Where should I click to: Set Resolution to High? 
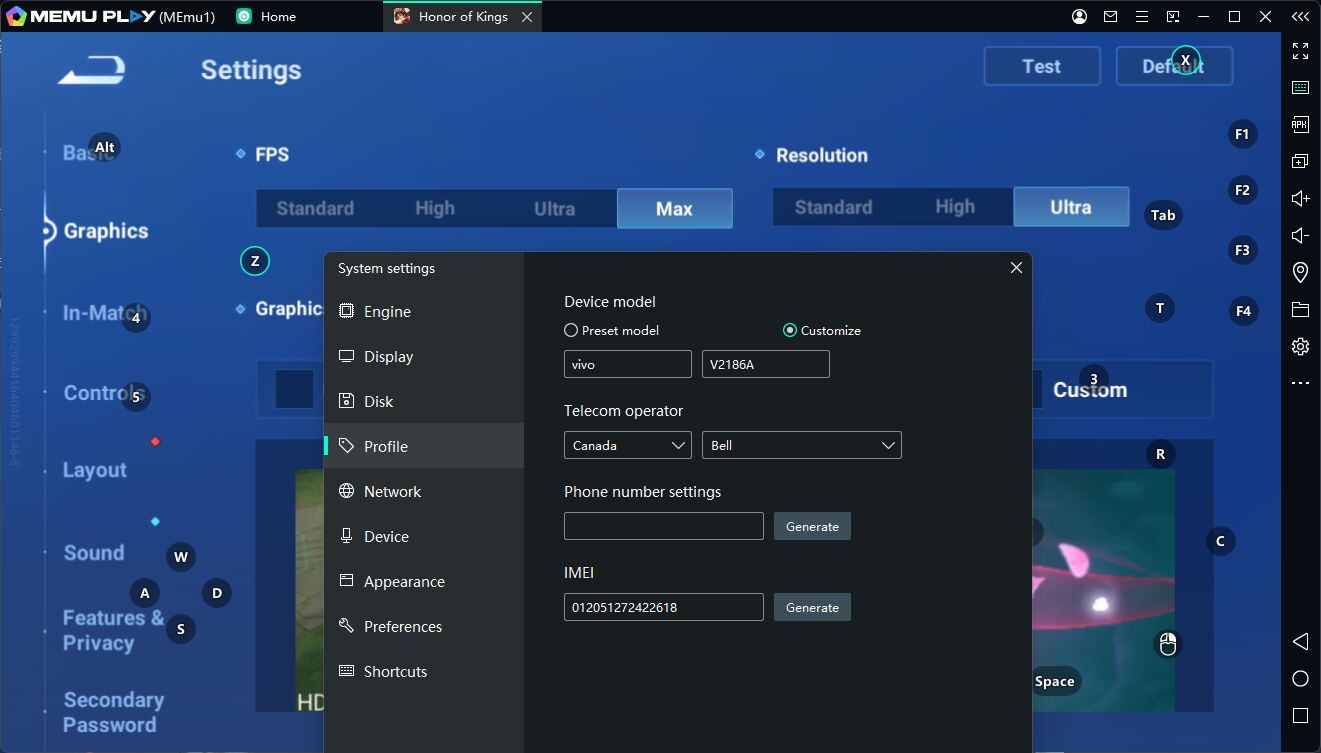coord(955,207)
